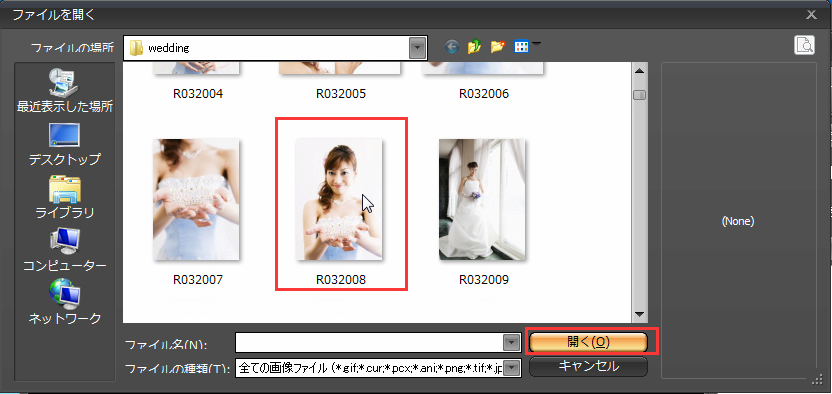Open ネットワーク in the sidebar
832x394 pixels.
(65, 303)
